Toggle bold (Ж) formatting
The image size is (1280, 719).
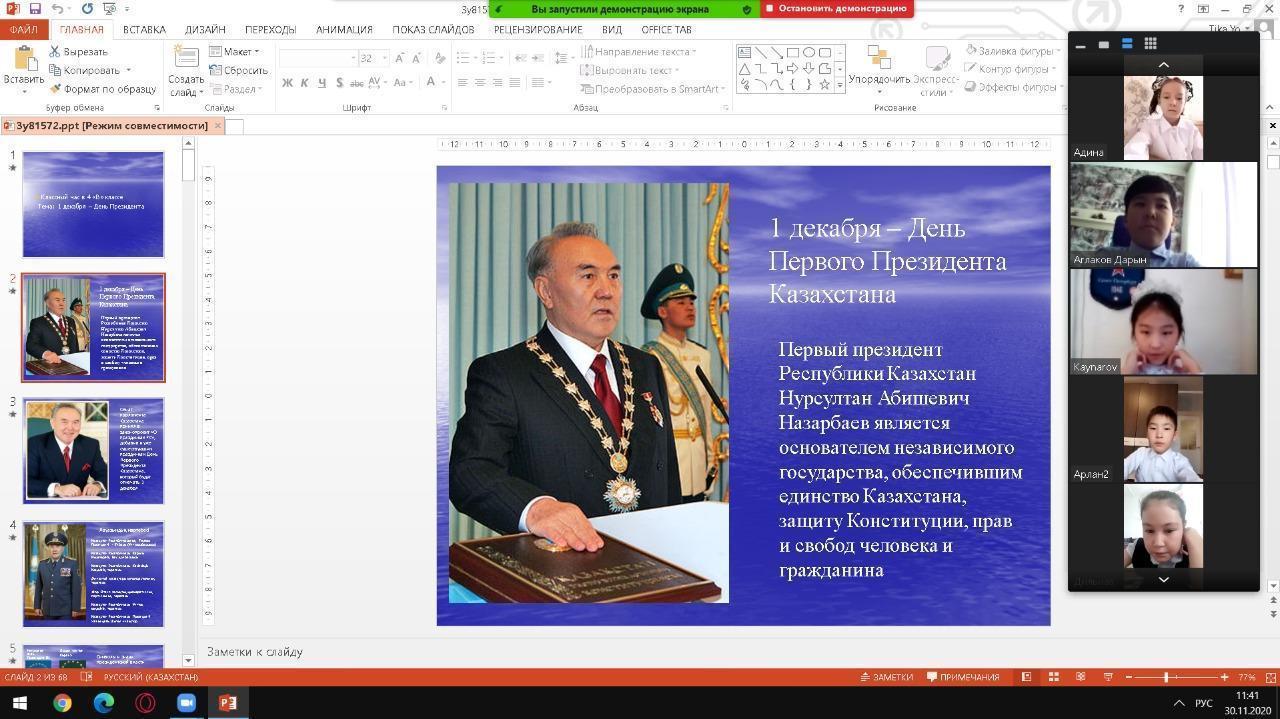(x=288, y=83)
